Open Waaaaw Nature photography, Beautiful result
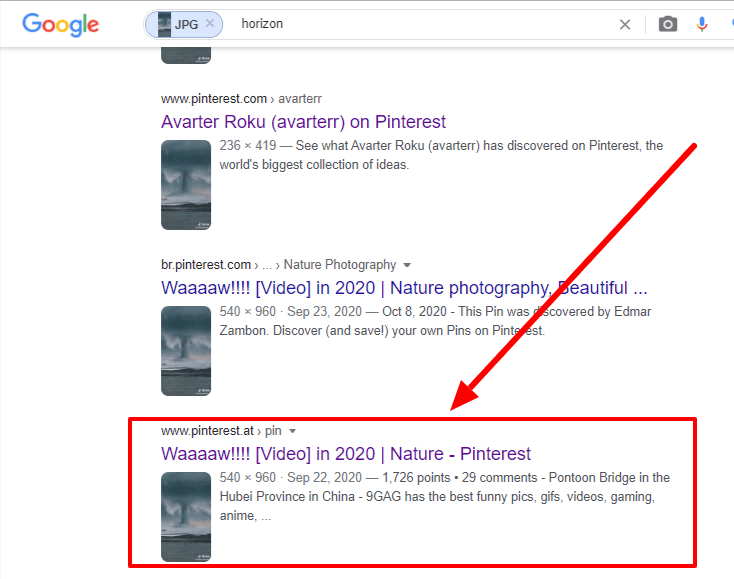734x579 pixels. (404, 288)
